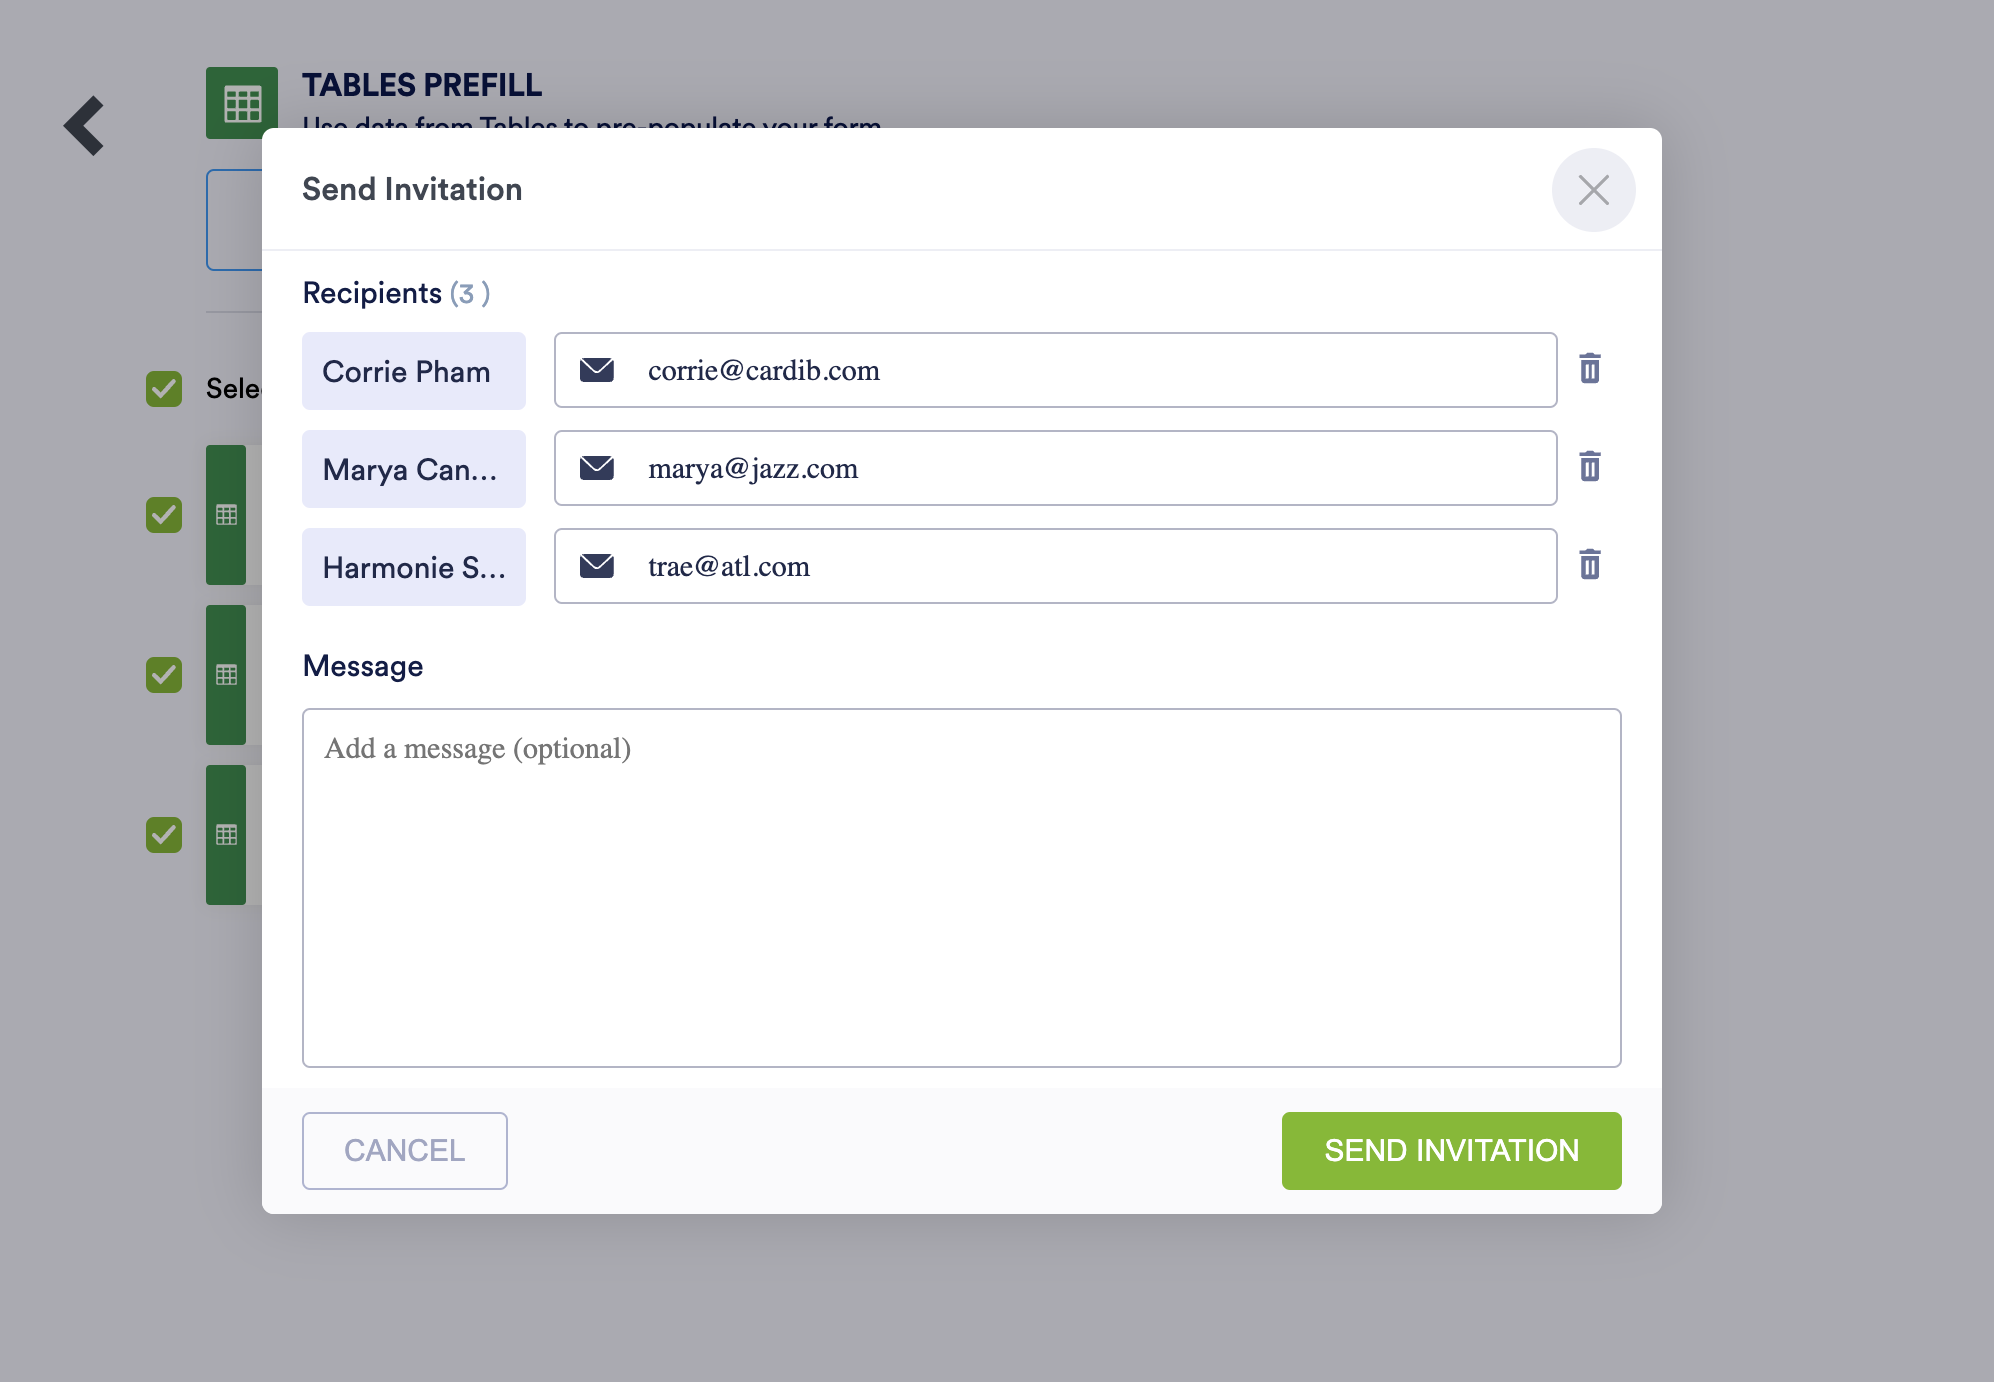1994x1382 pixels.
Task: Close the Send Invitation dialog
Action: (1593, 190)
